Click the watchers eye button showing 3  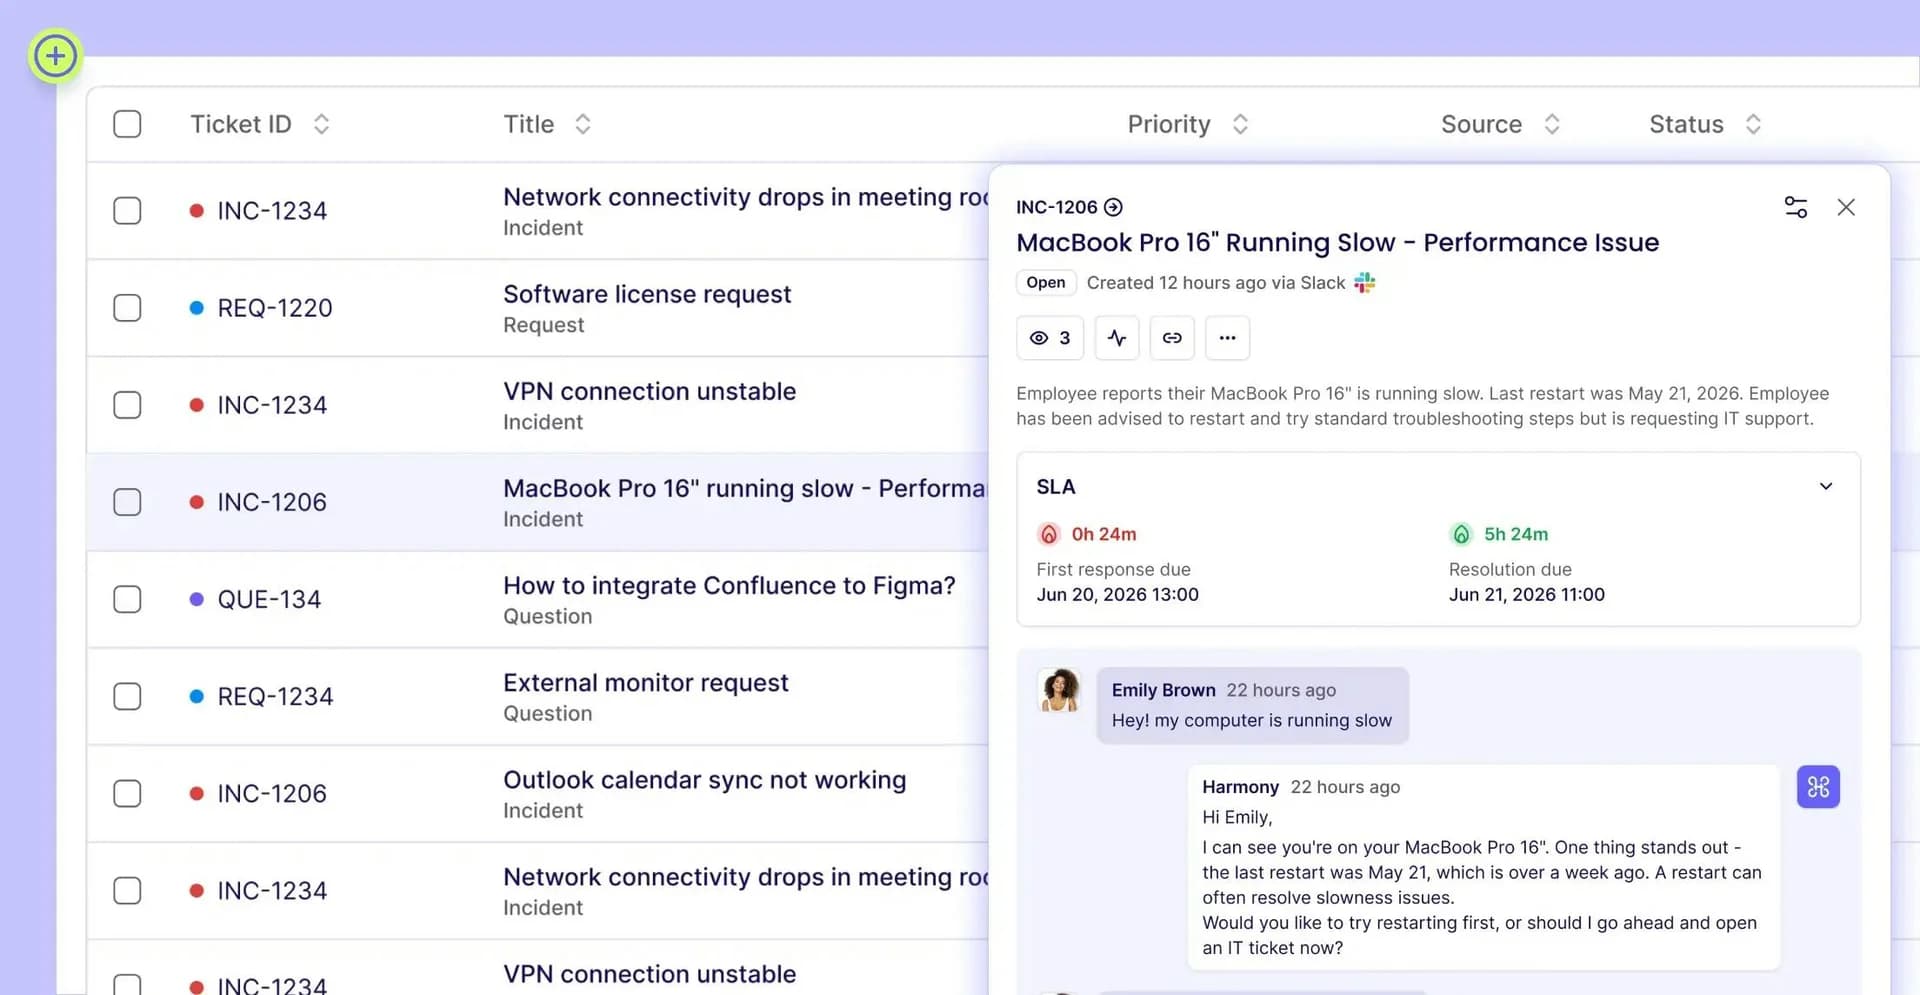coord(1050,338)
